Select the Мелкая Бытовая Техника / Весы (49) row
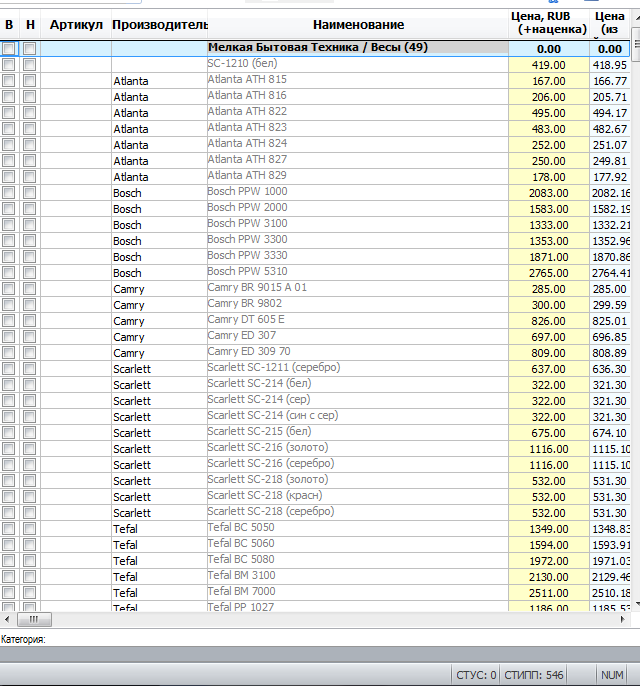Image resolution: width=640 pixels, height=686 pixels. tap(315, 49)
